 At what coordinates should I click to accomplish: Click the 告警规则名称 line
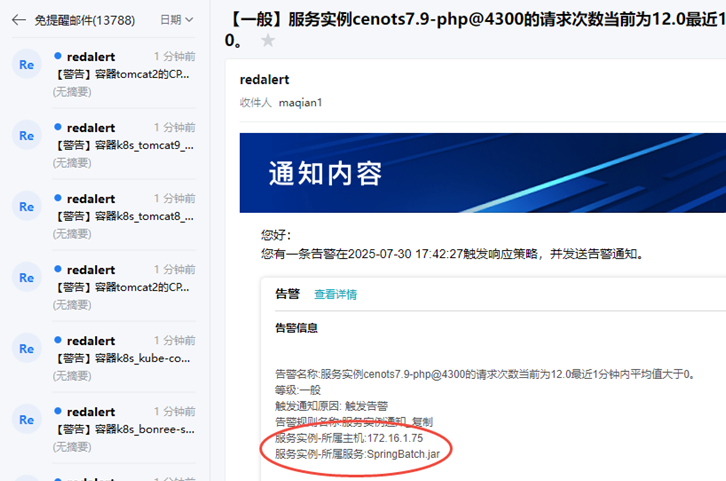click(x=354, y=422)
